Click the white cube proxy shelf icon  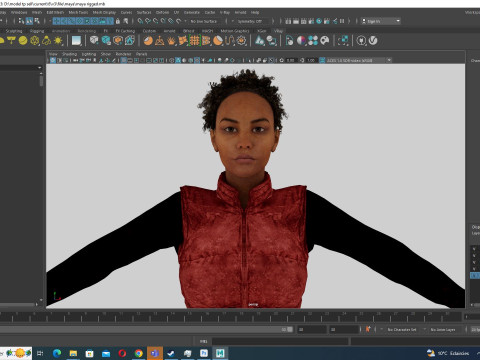click(x=94, y=41)
